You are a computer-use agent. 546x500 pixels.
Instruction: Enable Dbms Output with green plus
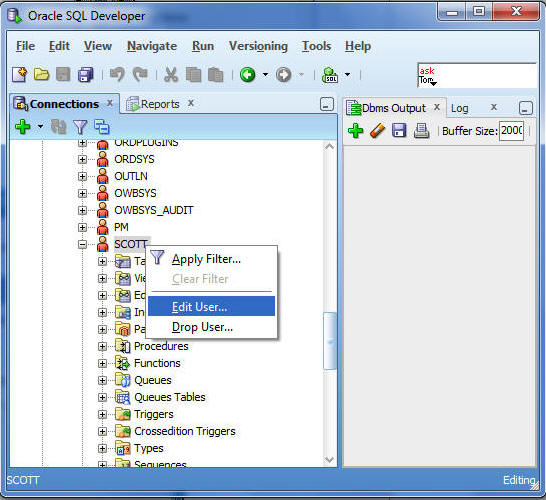(x=356, y=131)
